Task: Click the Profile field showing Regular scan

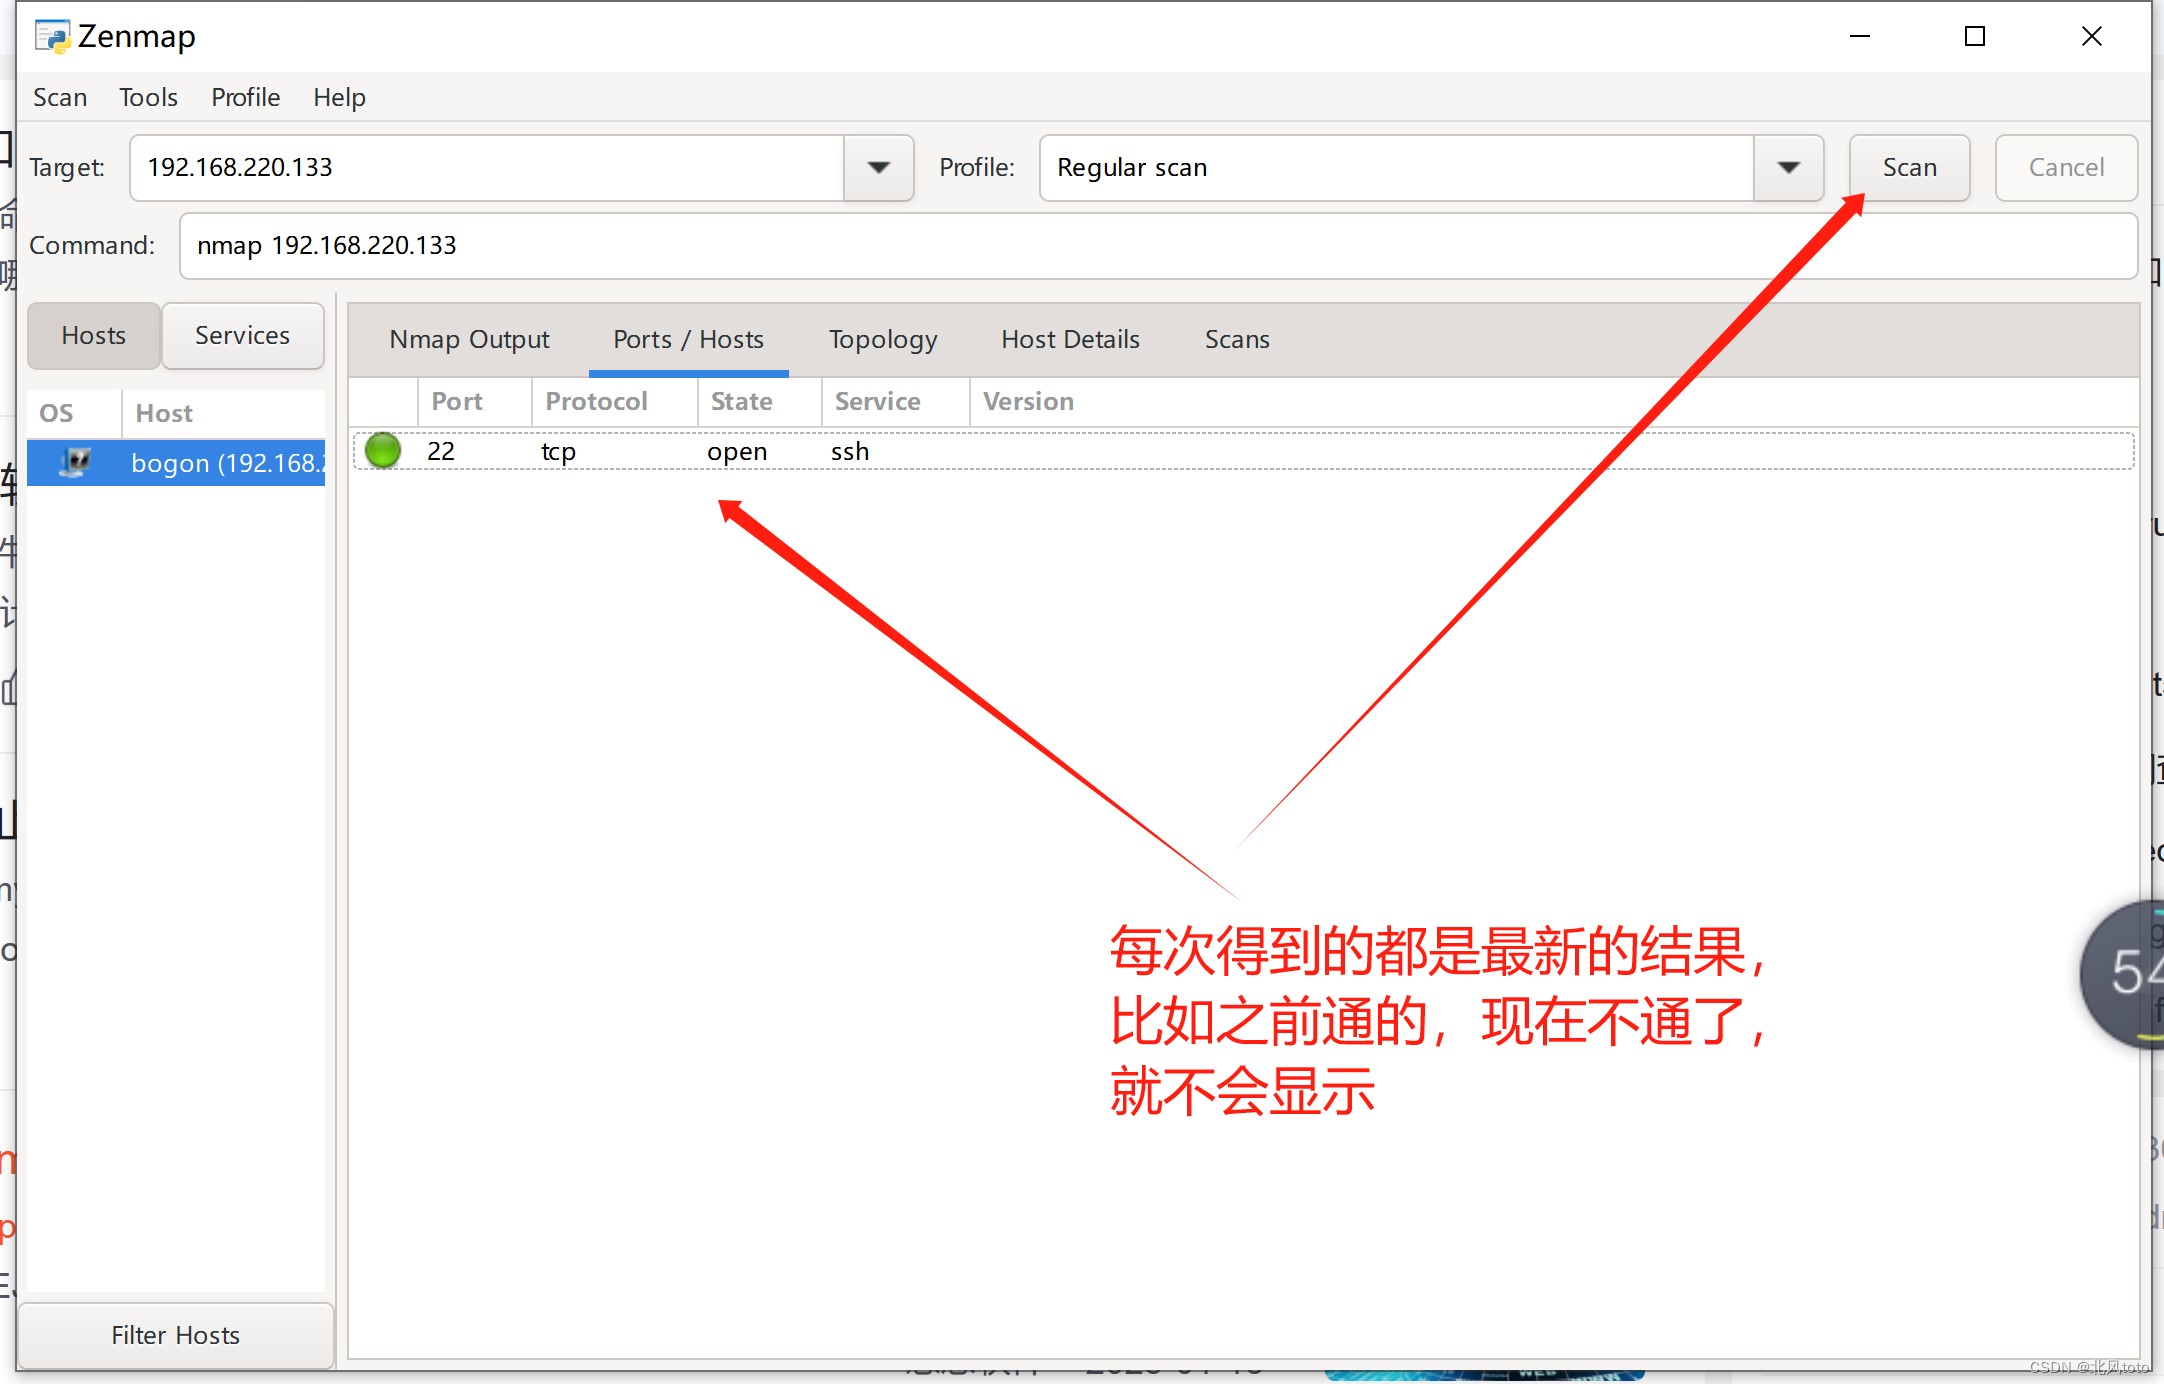Action: [1397, 168]
